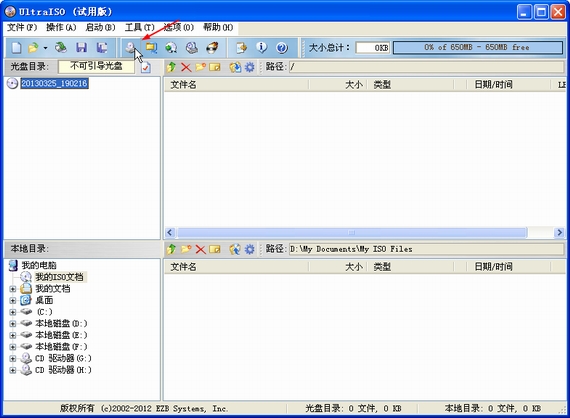
Task: Click the right arrow of horizontal scrollbar
Action: [x=559, y=232]
